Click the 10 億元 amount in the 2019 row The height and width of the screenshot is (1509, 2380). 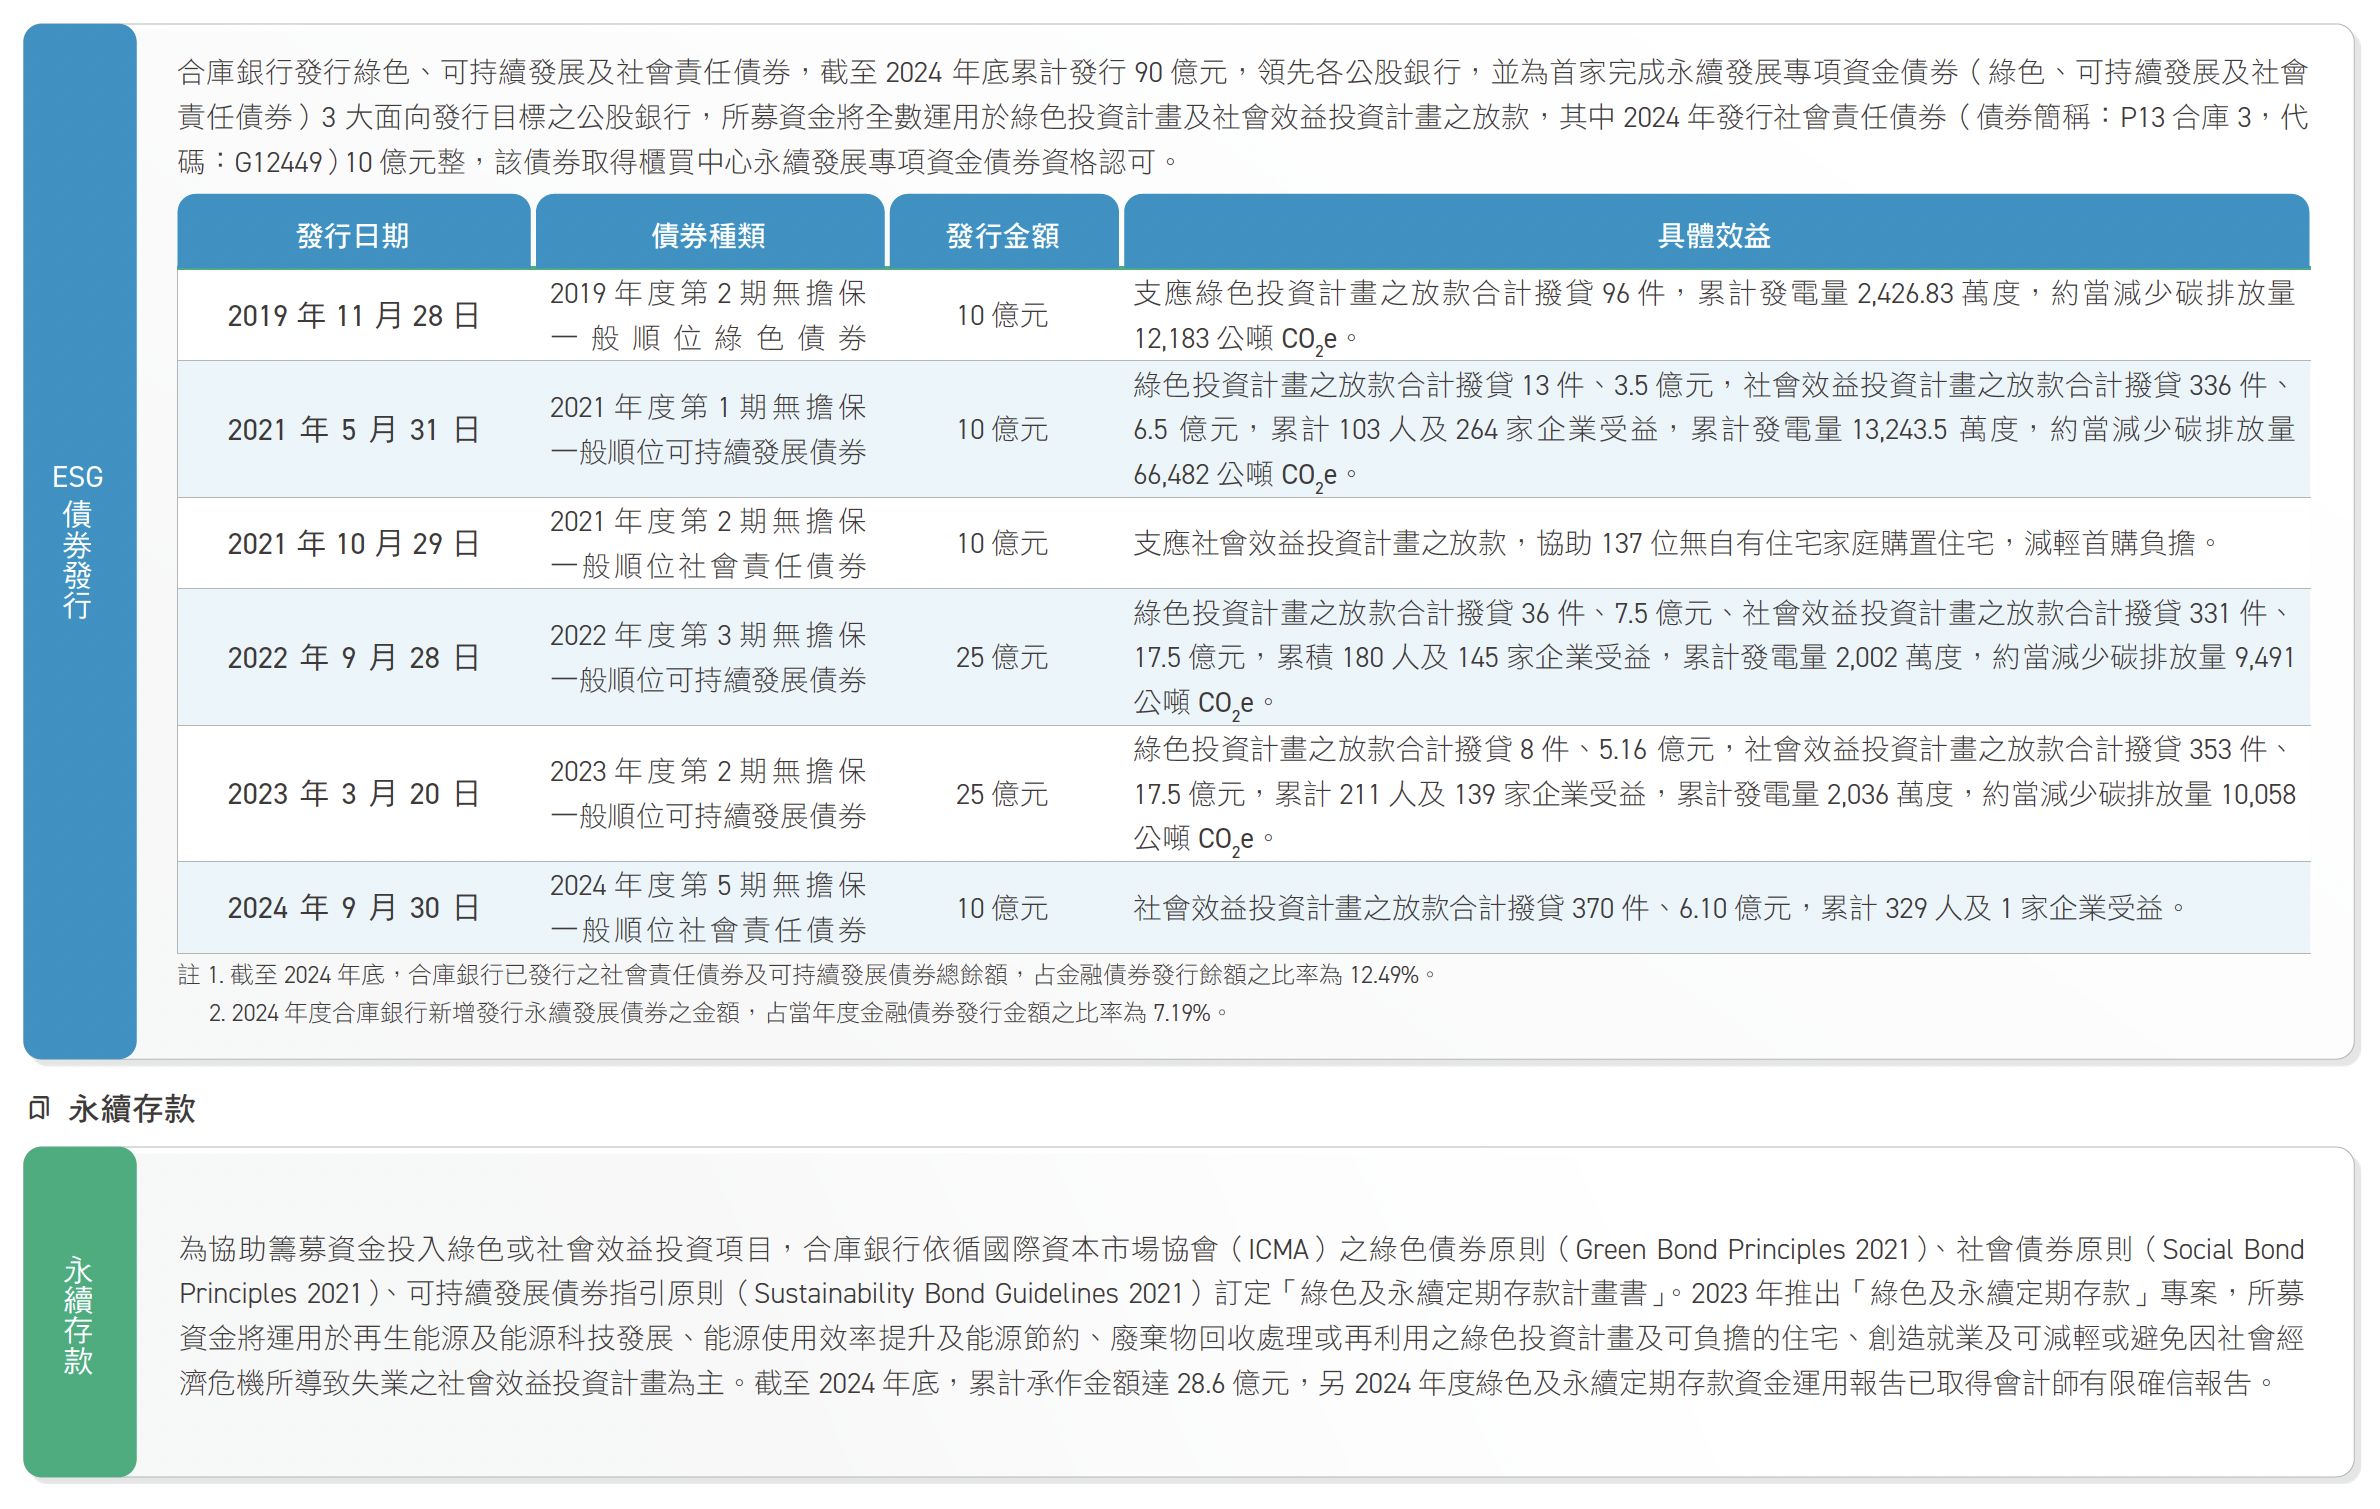[x=1002, y=316]
